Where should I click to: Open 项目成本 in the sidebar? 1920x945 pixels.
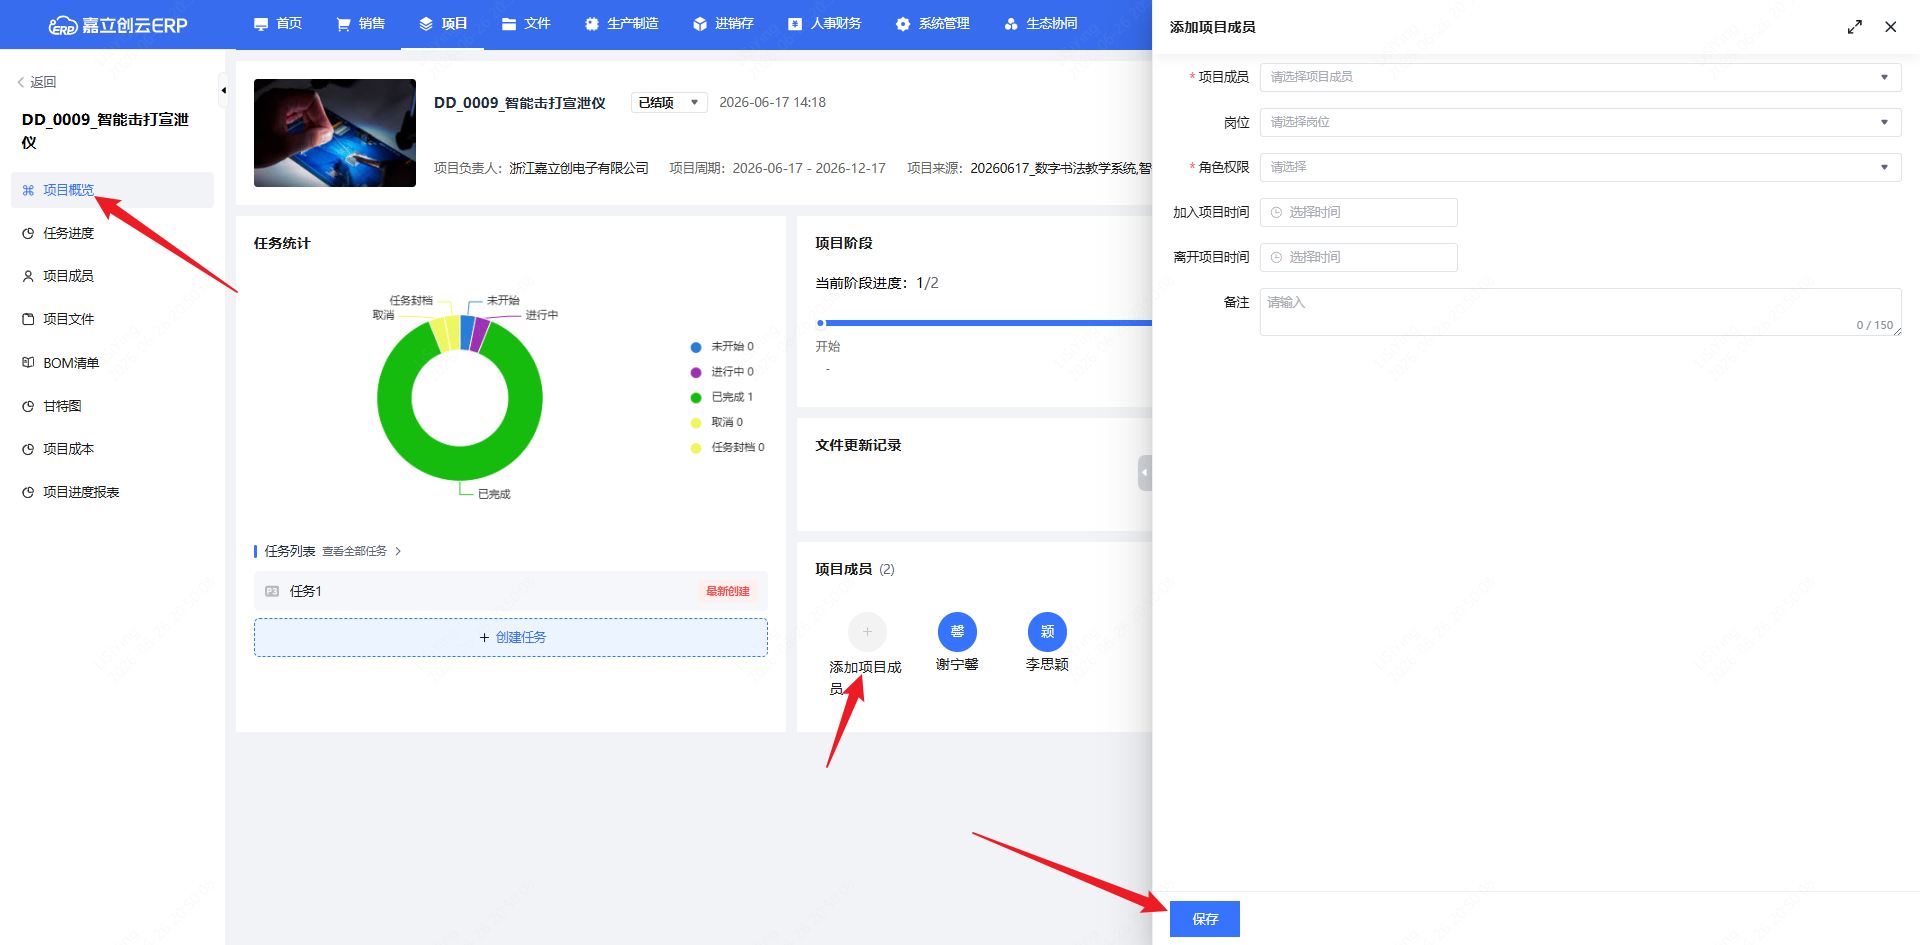[112, 449]
